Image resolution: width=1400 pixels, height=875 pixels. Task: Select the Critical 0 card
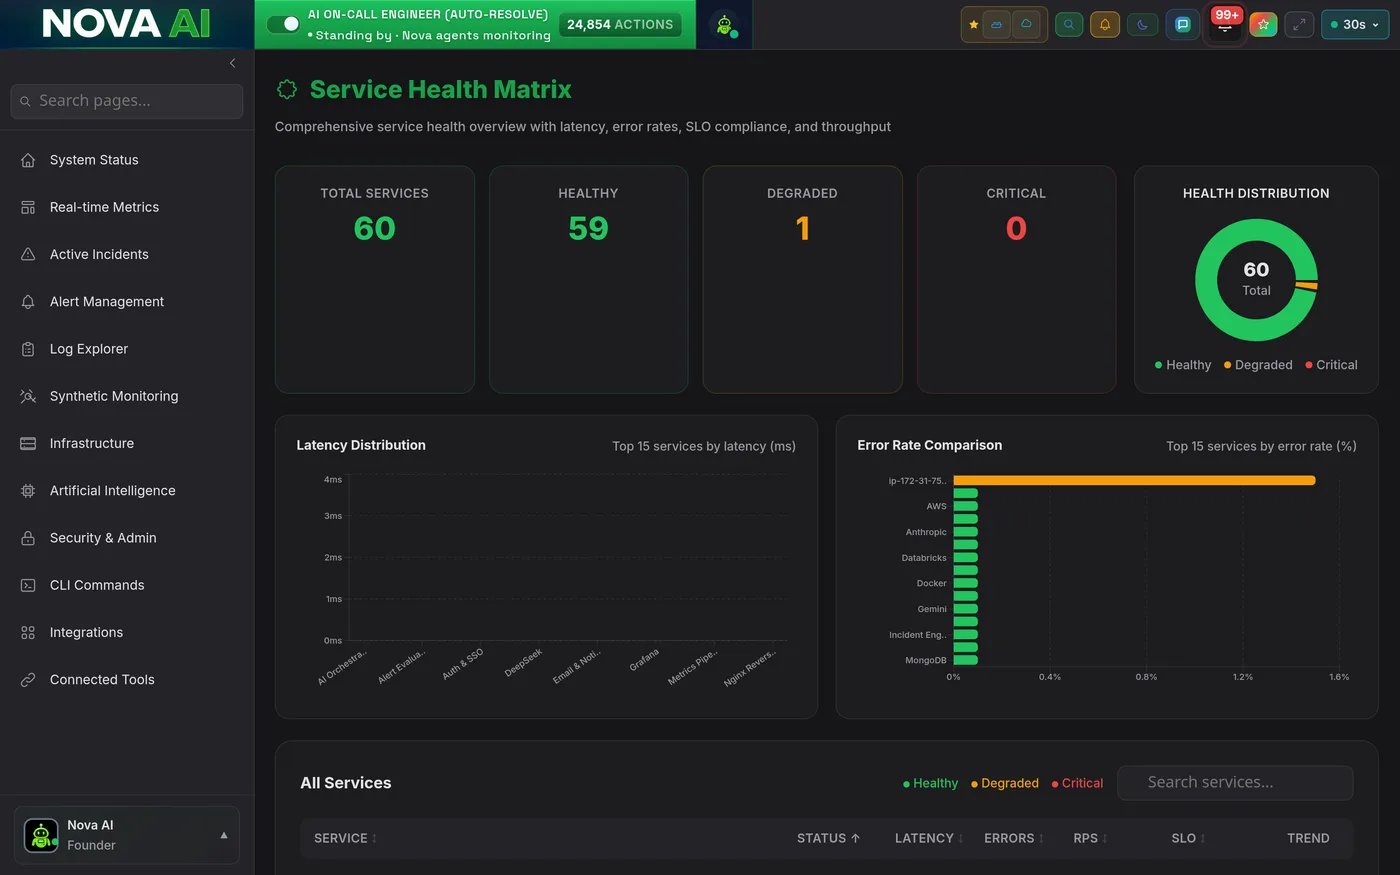click(x=1016, y=279)
